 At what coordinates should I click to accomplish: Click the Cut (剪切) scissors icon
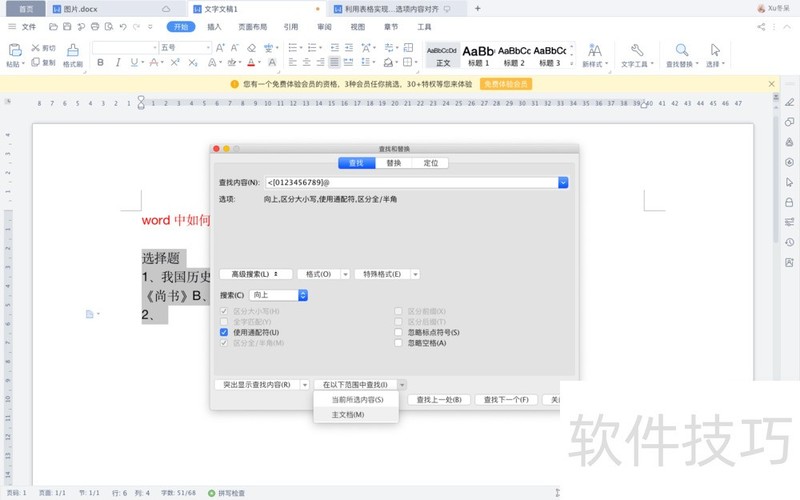[x=36, y=47]
